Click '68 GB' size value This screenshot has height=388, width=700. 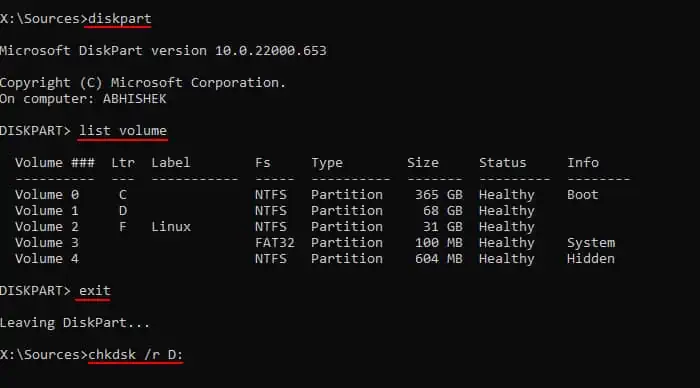point(443,211)
